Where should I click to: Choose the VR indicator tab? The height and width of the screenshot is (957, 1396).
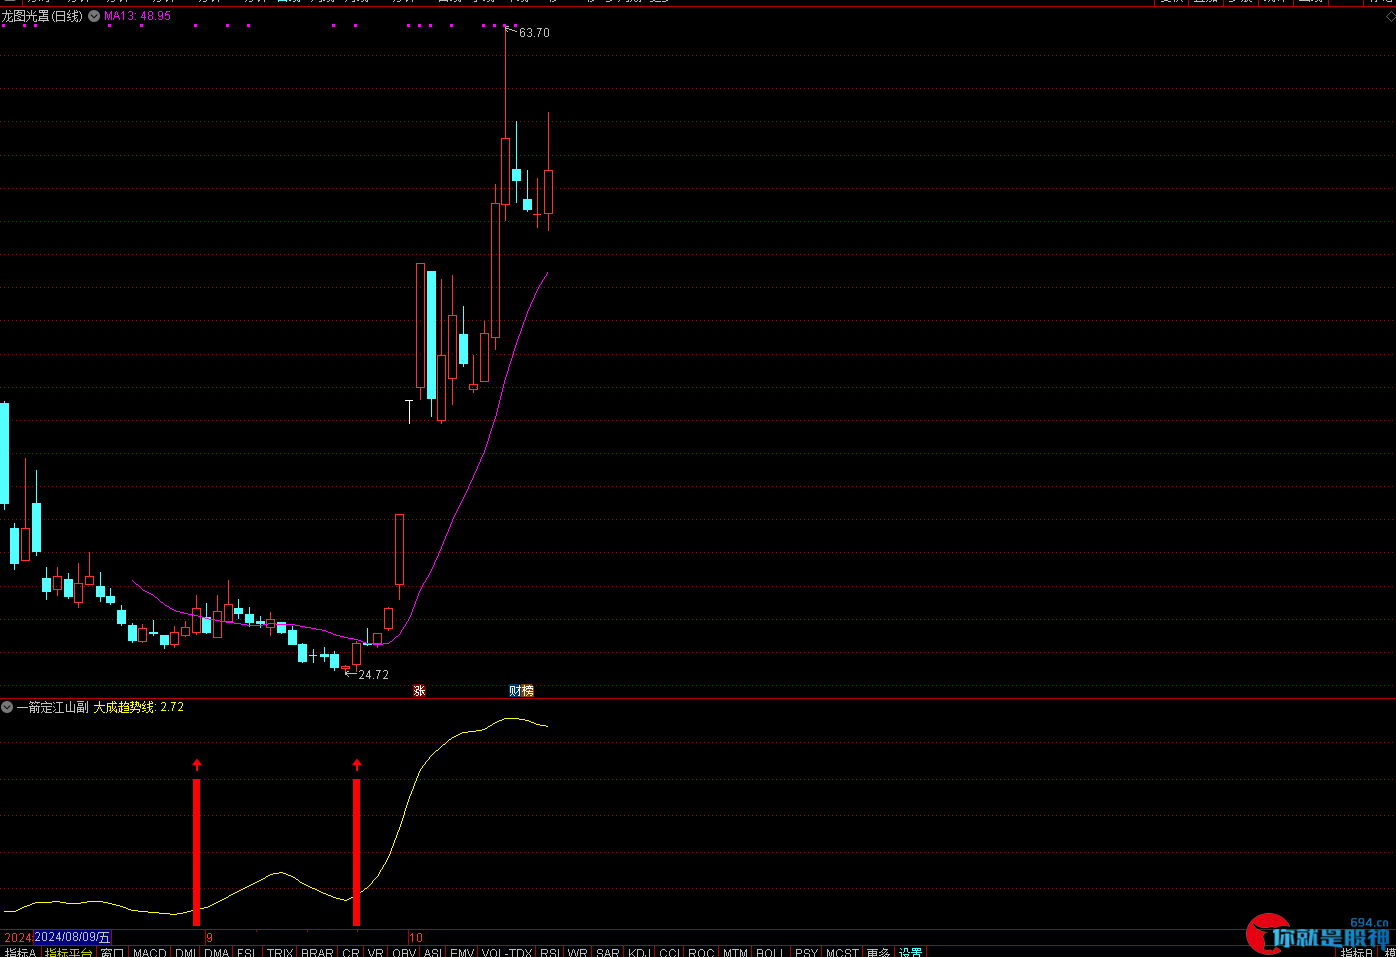pyautogui.click(x=375, y=952)
